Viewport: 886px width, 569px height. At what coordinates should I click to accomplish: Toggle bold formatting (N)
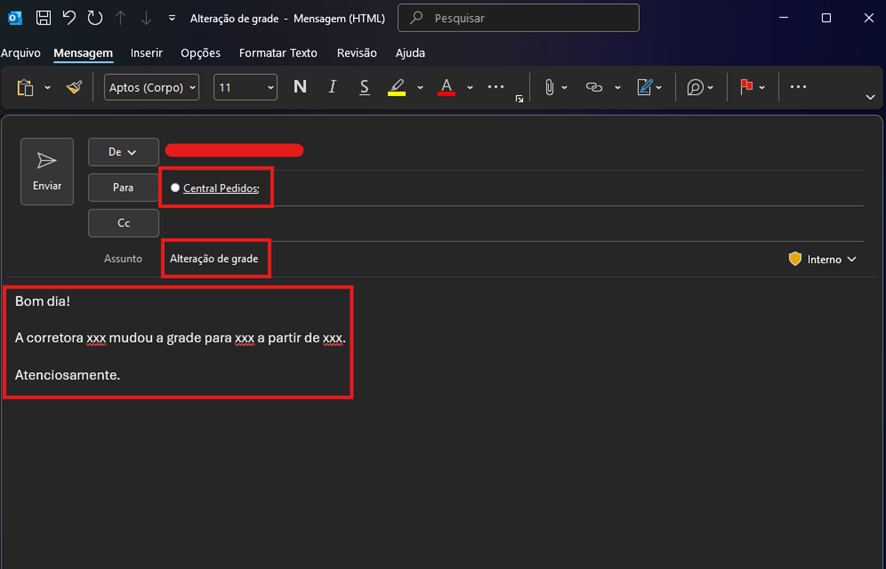[x=300, y=88]
